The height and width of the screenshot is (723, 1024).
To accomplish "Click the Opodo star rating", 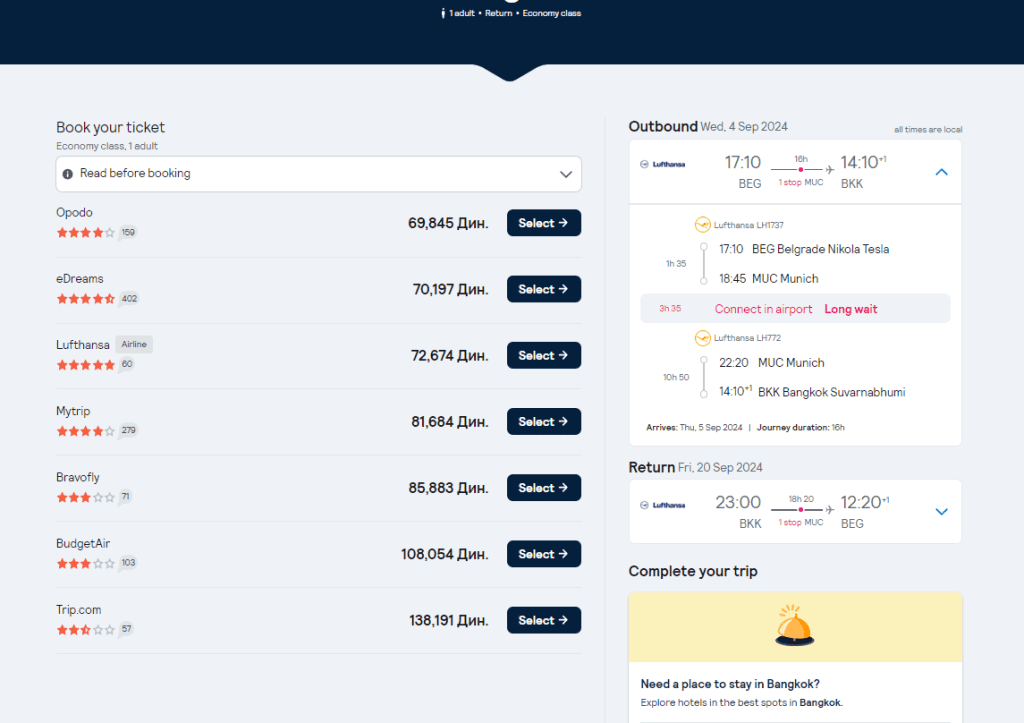I will click(85, 233).
